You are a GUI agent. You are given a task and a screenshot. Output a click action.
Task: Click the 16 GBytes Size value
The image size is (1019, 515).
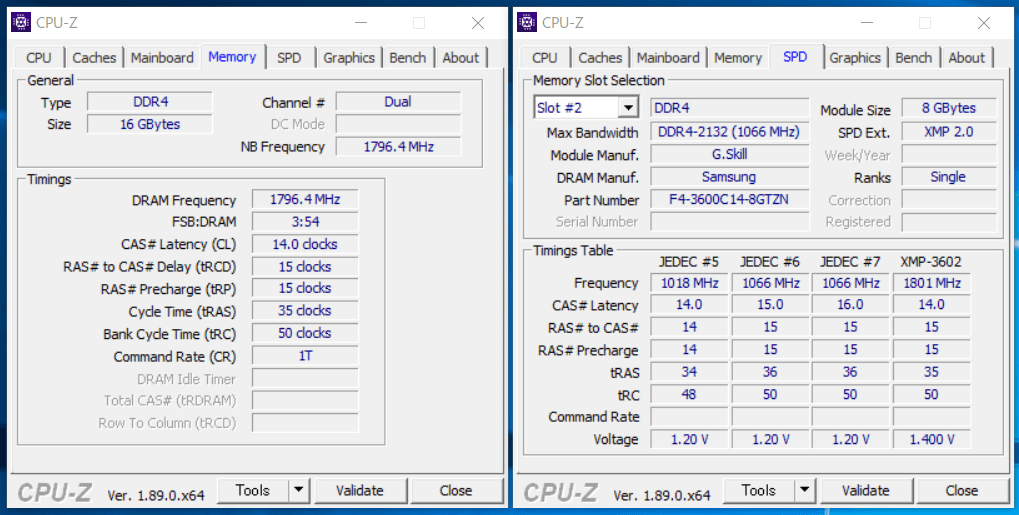pyautogui.click(x=150, y=124)
